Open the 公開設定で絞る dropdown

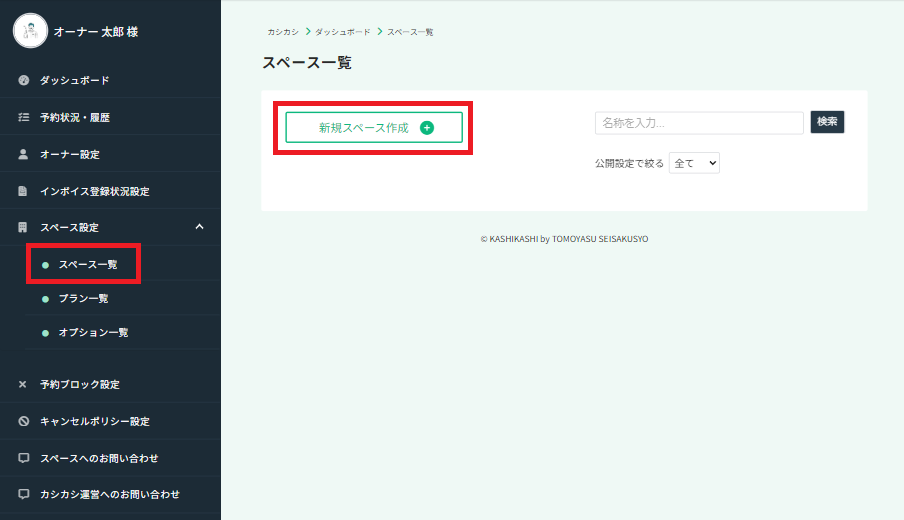click(694, 163)
